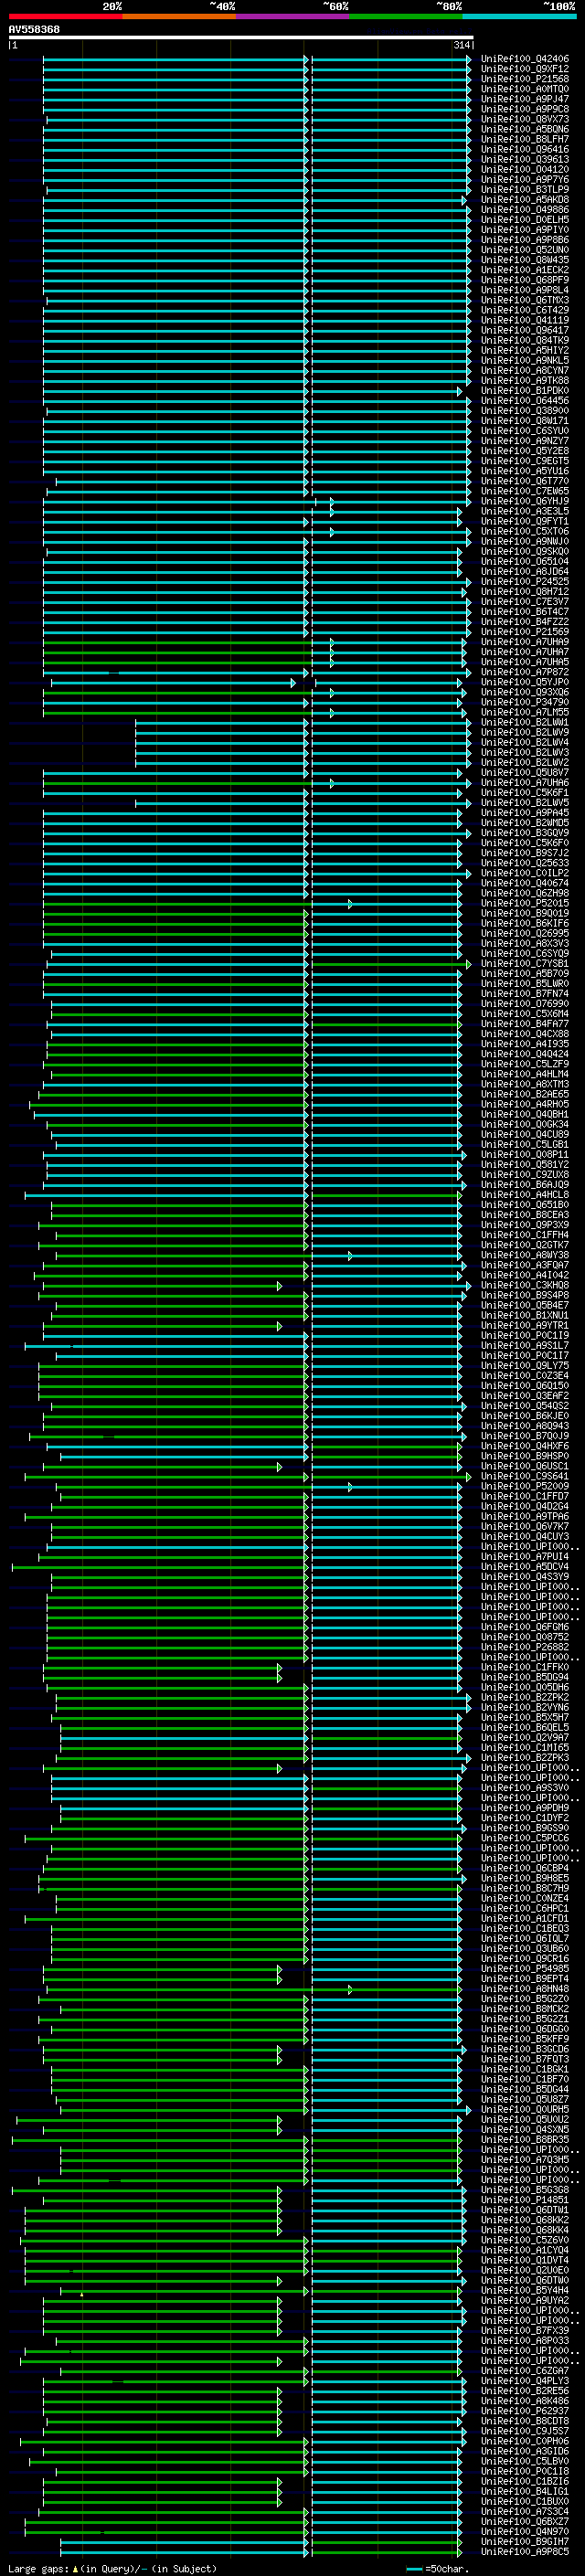Click the UniRef100_C0PH06 entry
The height and width of the screenshot is (2576, 585).
tap(525, 2441)
